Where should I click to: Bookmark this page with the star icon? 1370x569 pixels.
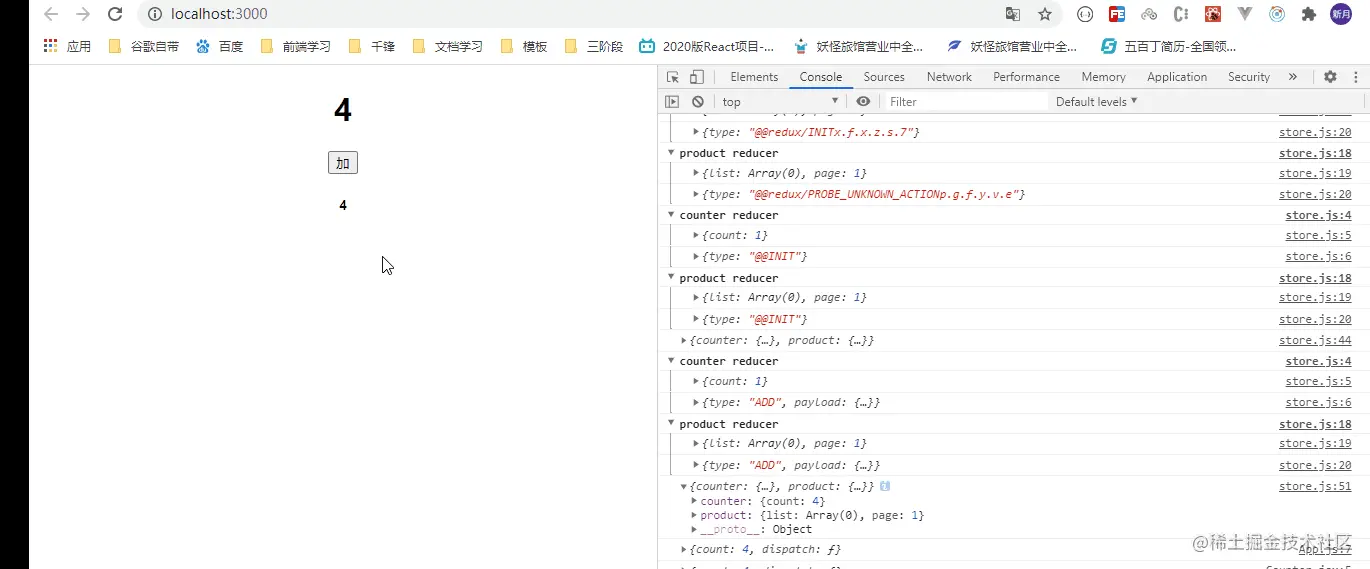click(1045, 14)
